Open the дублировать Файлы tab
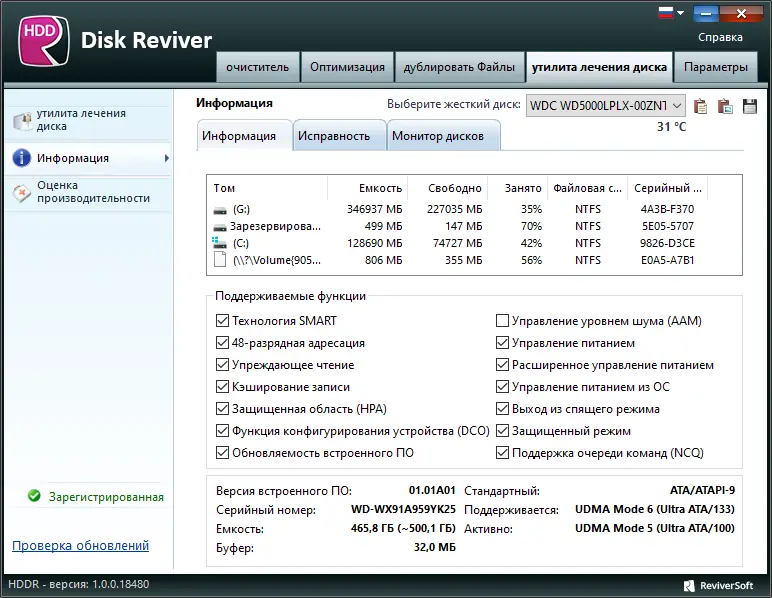Image resolution: width=772 pixels, height=598 pixels. pos(459,67)
